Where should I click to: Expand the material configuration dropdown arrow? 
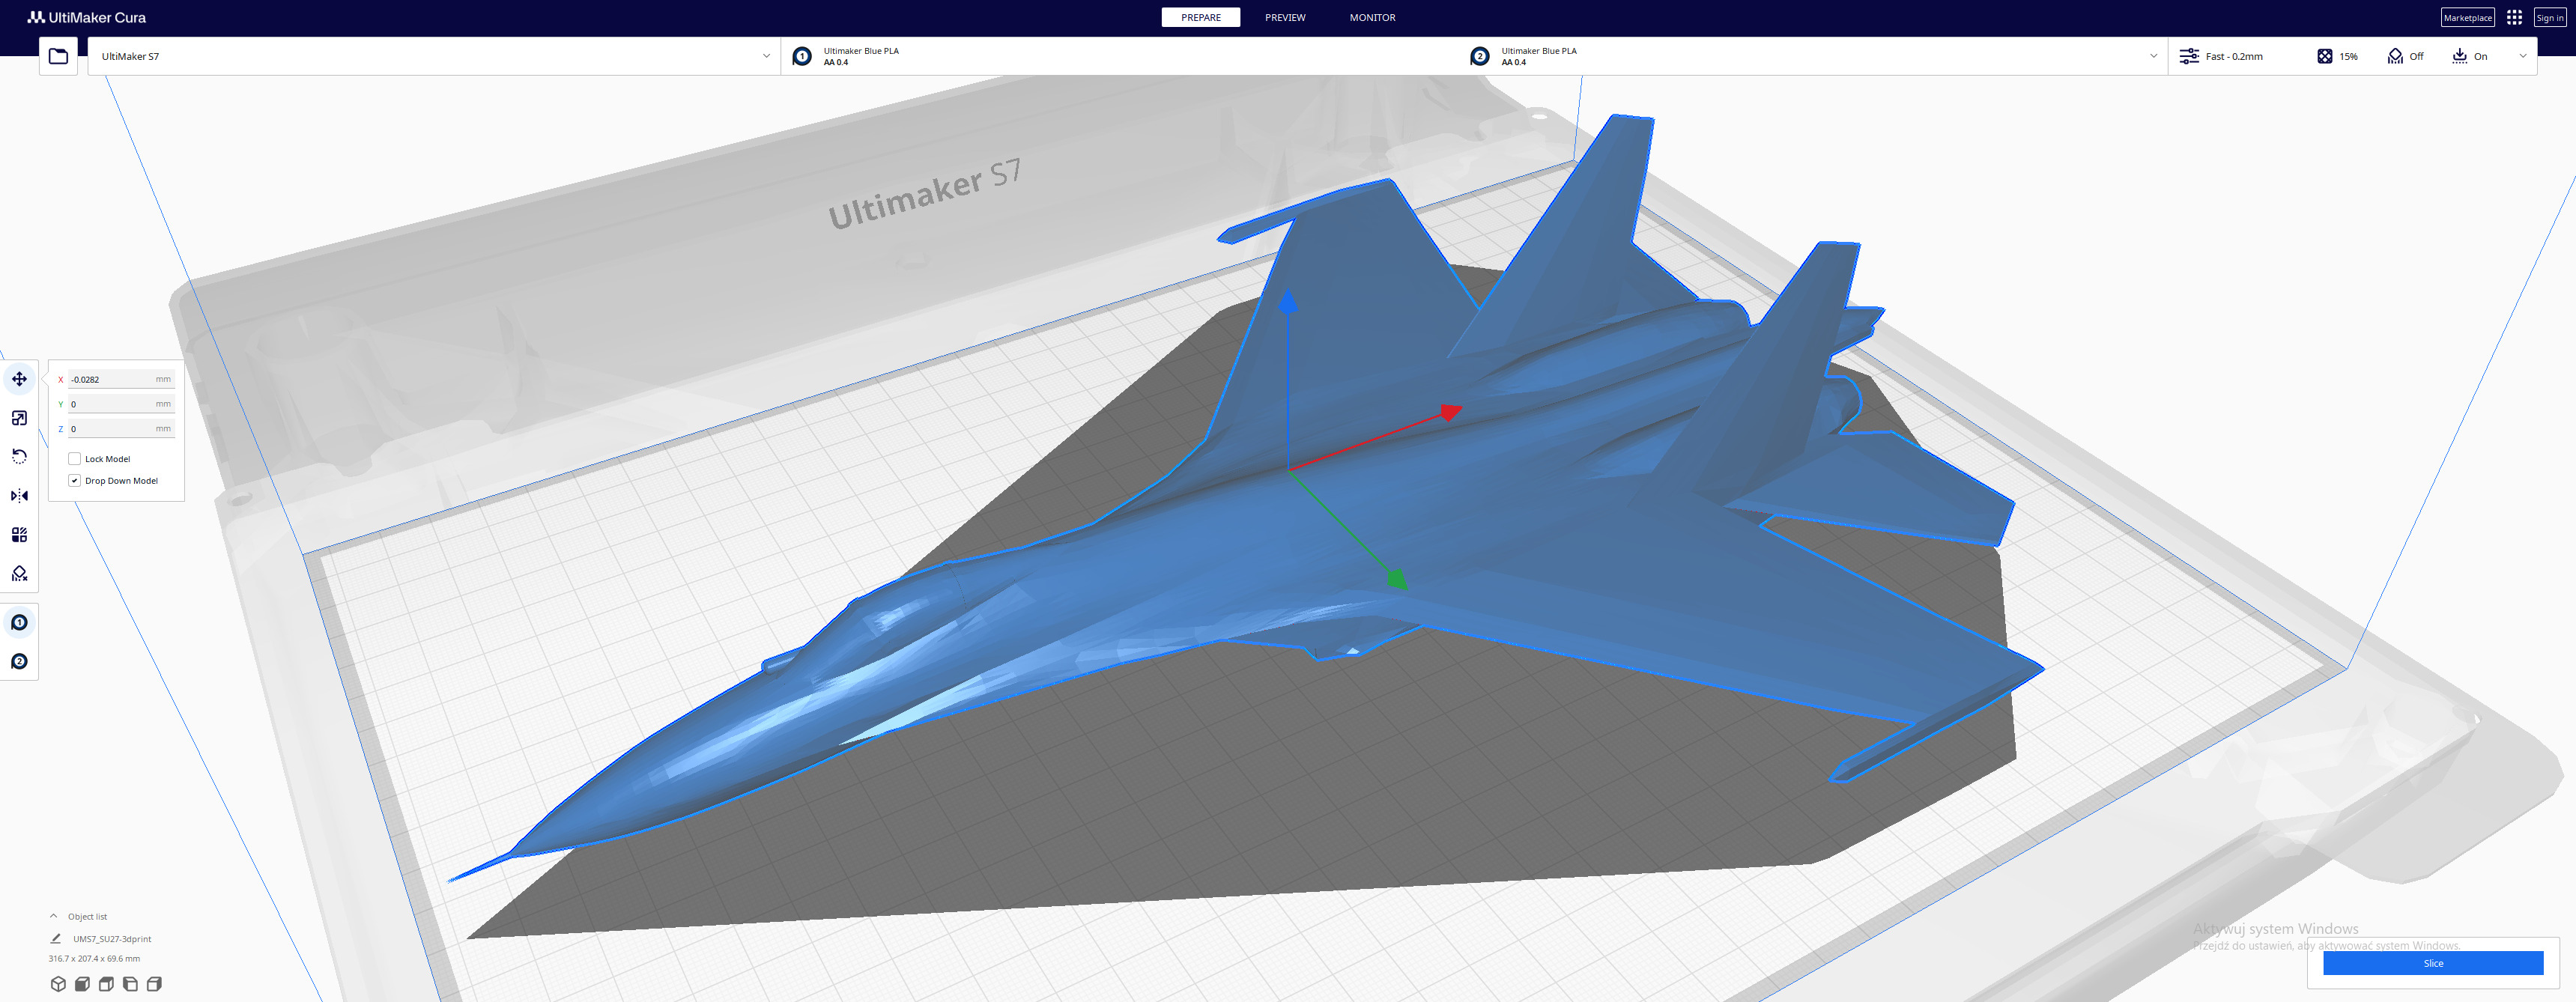tap(2153, 56)
